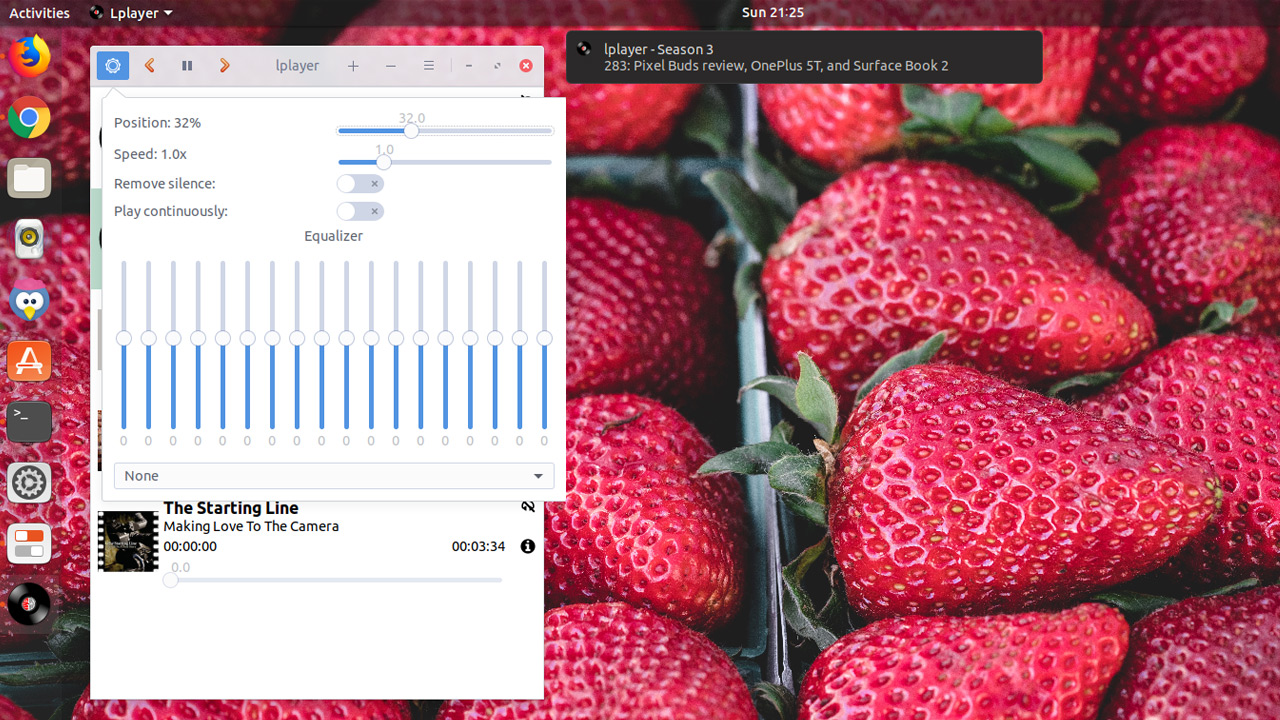Skip to next track with right chevron
Image resolution: width=1280 pixels, height=720 pixels.
coord(224,66)
